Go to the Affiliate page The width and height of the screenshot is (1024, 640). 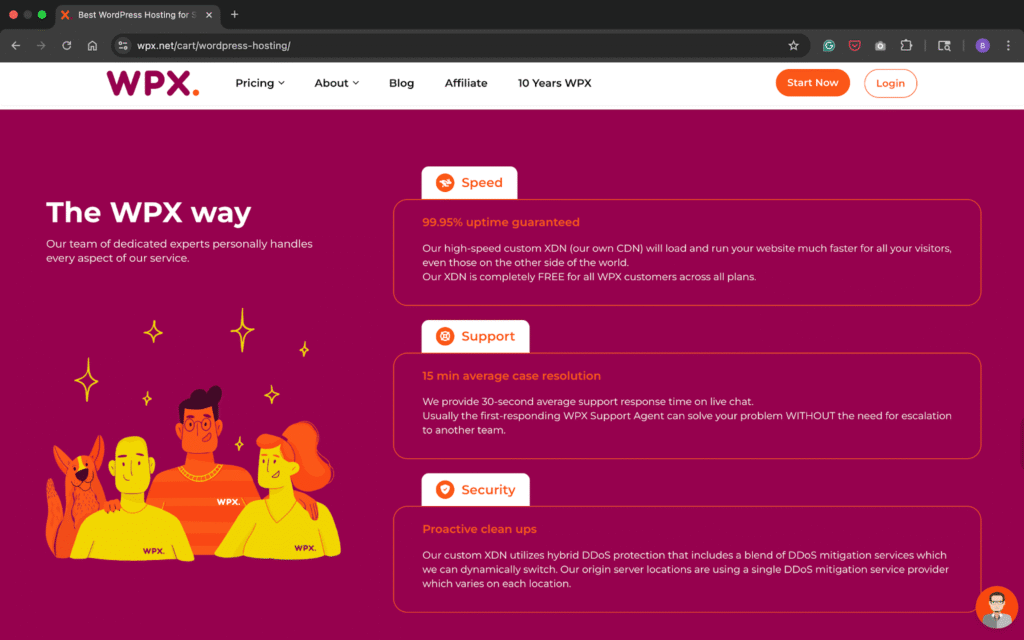466,83
